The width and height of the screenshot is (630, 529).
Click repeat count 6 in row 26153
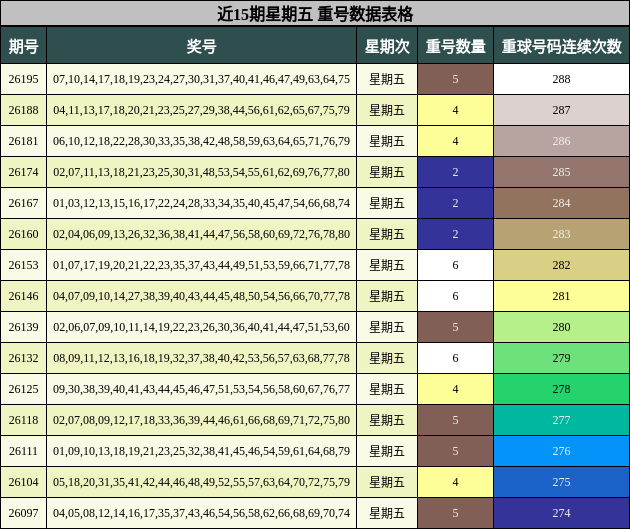pos(455,265)
